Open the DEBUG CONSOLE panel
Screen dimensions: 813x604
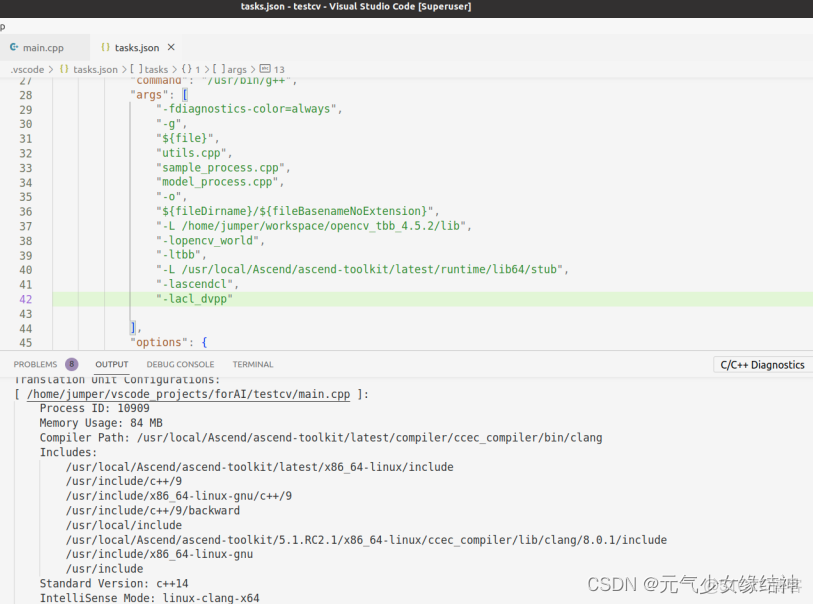coord(180,364)
